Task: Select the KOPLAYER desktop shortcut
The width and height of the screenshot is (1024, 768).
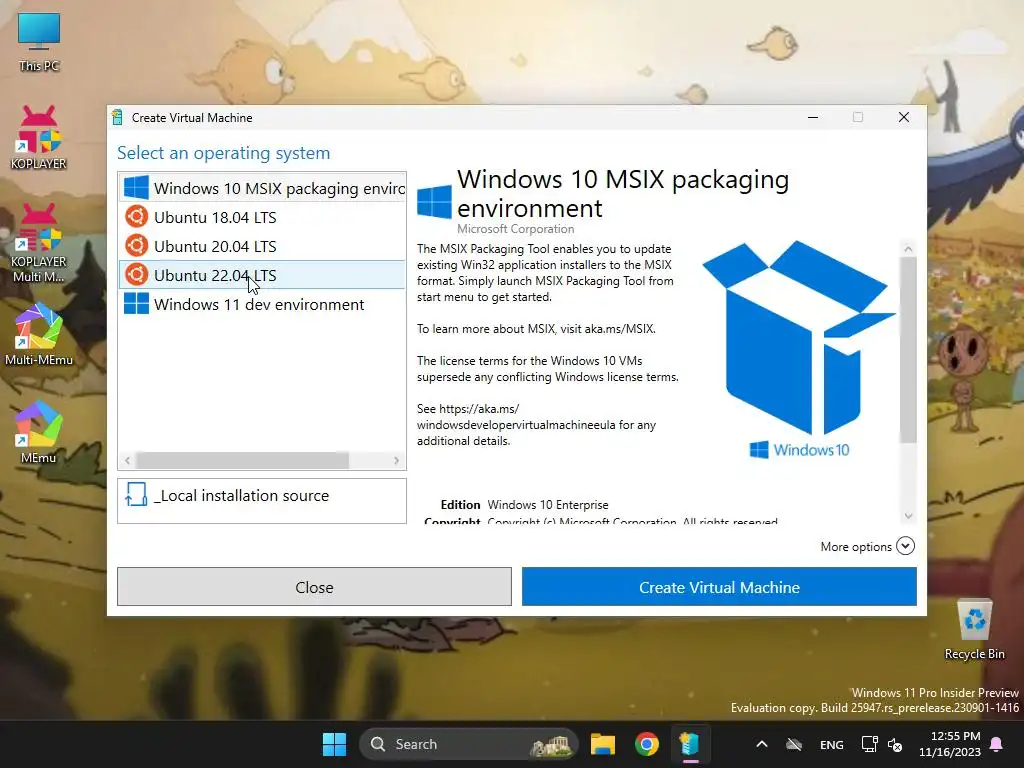Action: [x=39, y=138]
